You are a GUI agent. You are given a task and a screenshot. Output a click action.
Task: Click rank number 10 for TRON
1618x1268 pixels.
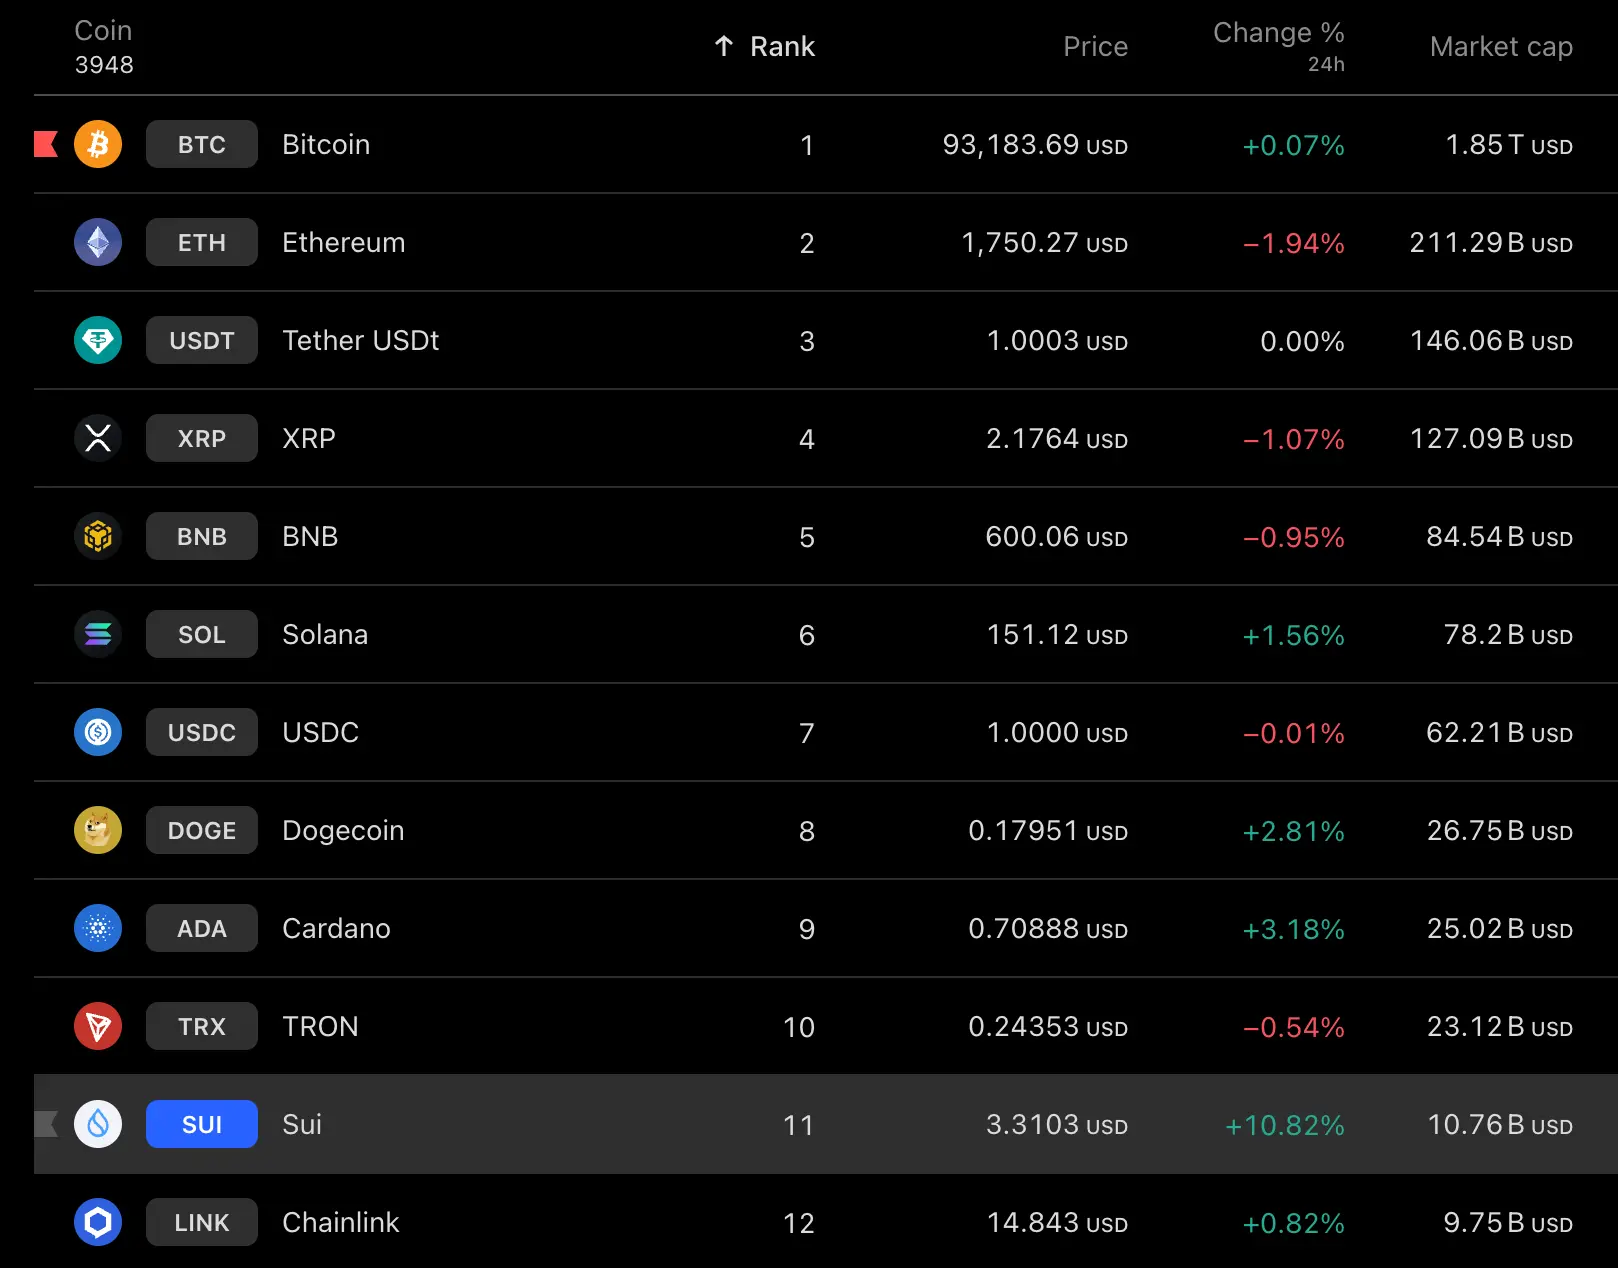(798, 1027)
